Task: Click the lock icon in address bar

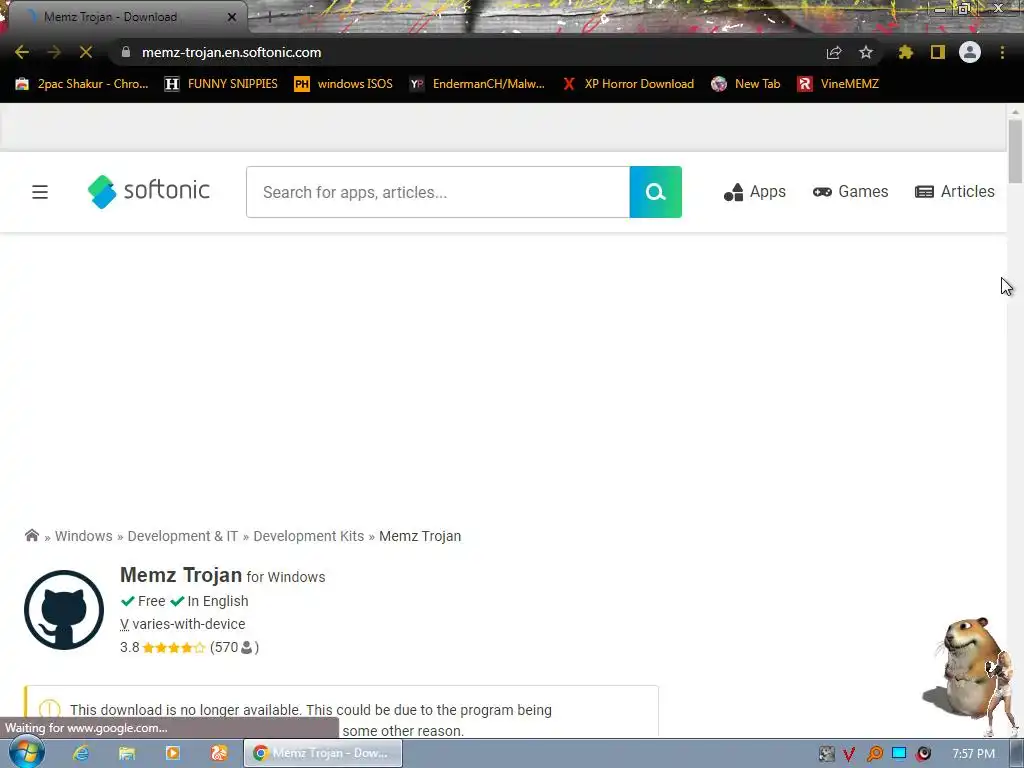Action: (126, 52)
